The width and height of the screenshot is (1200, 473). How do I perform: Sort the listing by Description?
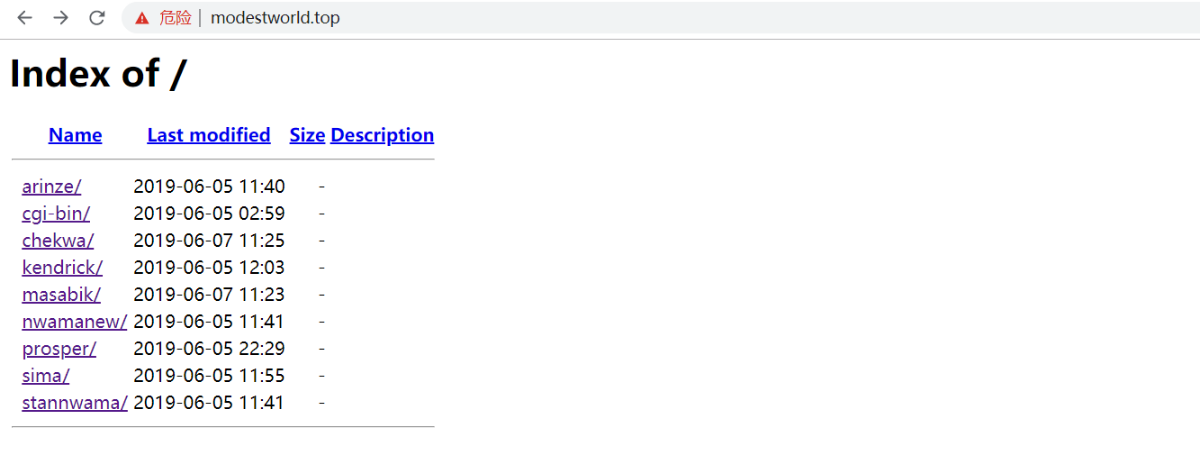click(382, 135)
